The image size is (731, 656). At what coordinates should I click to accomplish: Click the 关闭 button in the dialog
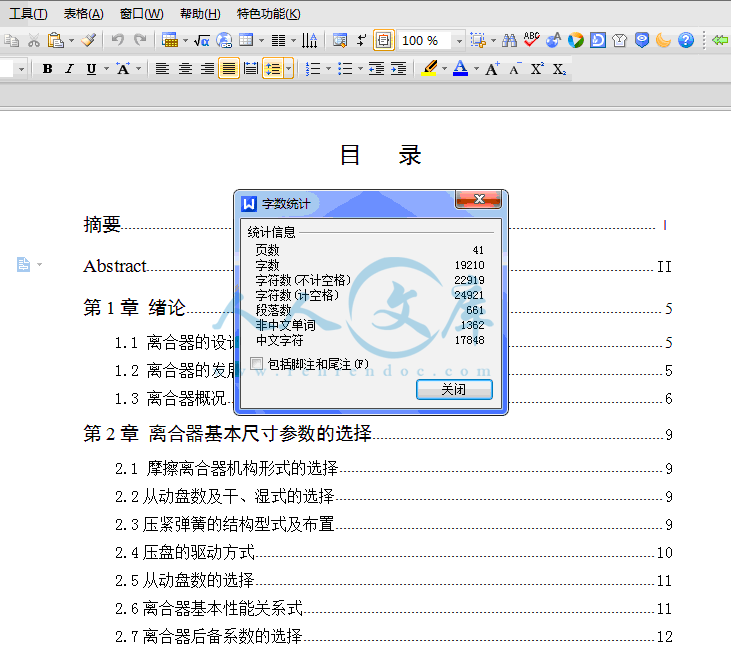454,389
